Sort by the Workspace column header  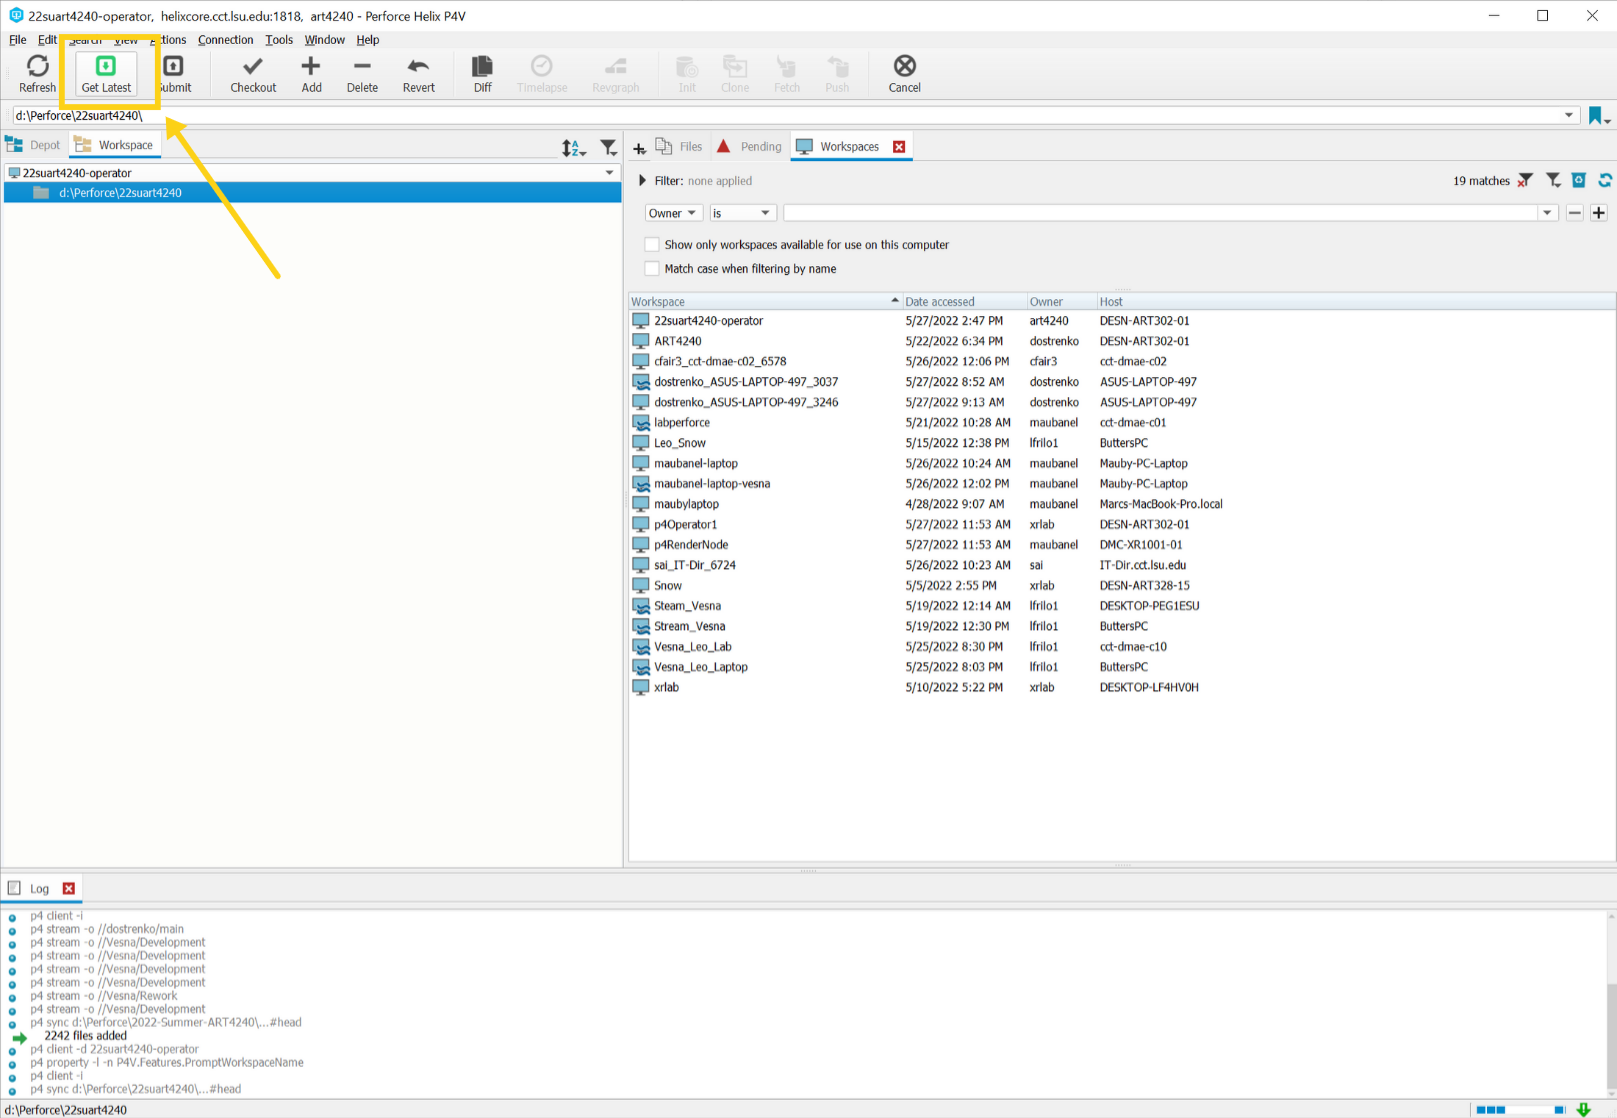pos(765,301)
